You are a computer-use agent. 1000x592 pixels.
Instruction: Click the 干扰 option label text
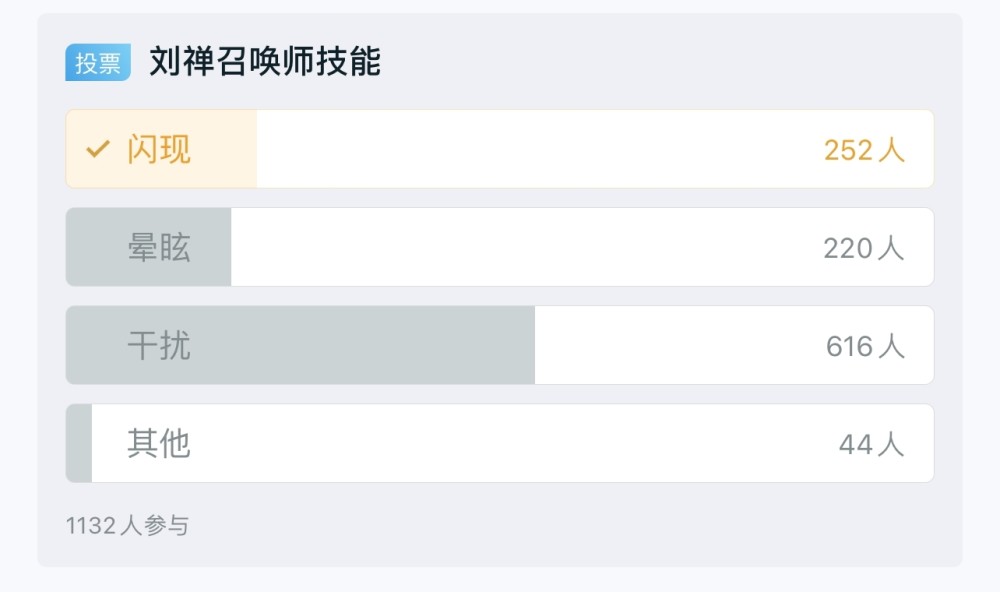pyautogui.click(x=159, y=346)
